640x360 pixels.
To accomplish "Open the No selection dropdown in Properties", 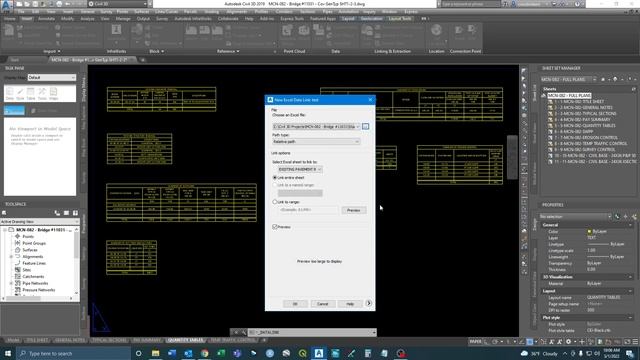I will [576, 217].
